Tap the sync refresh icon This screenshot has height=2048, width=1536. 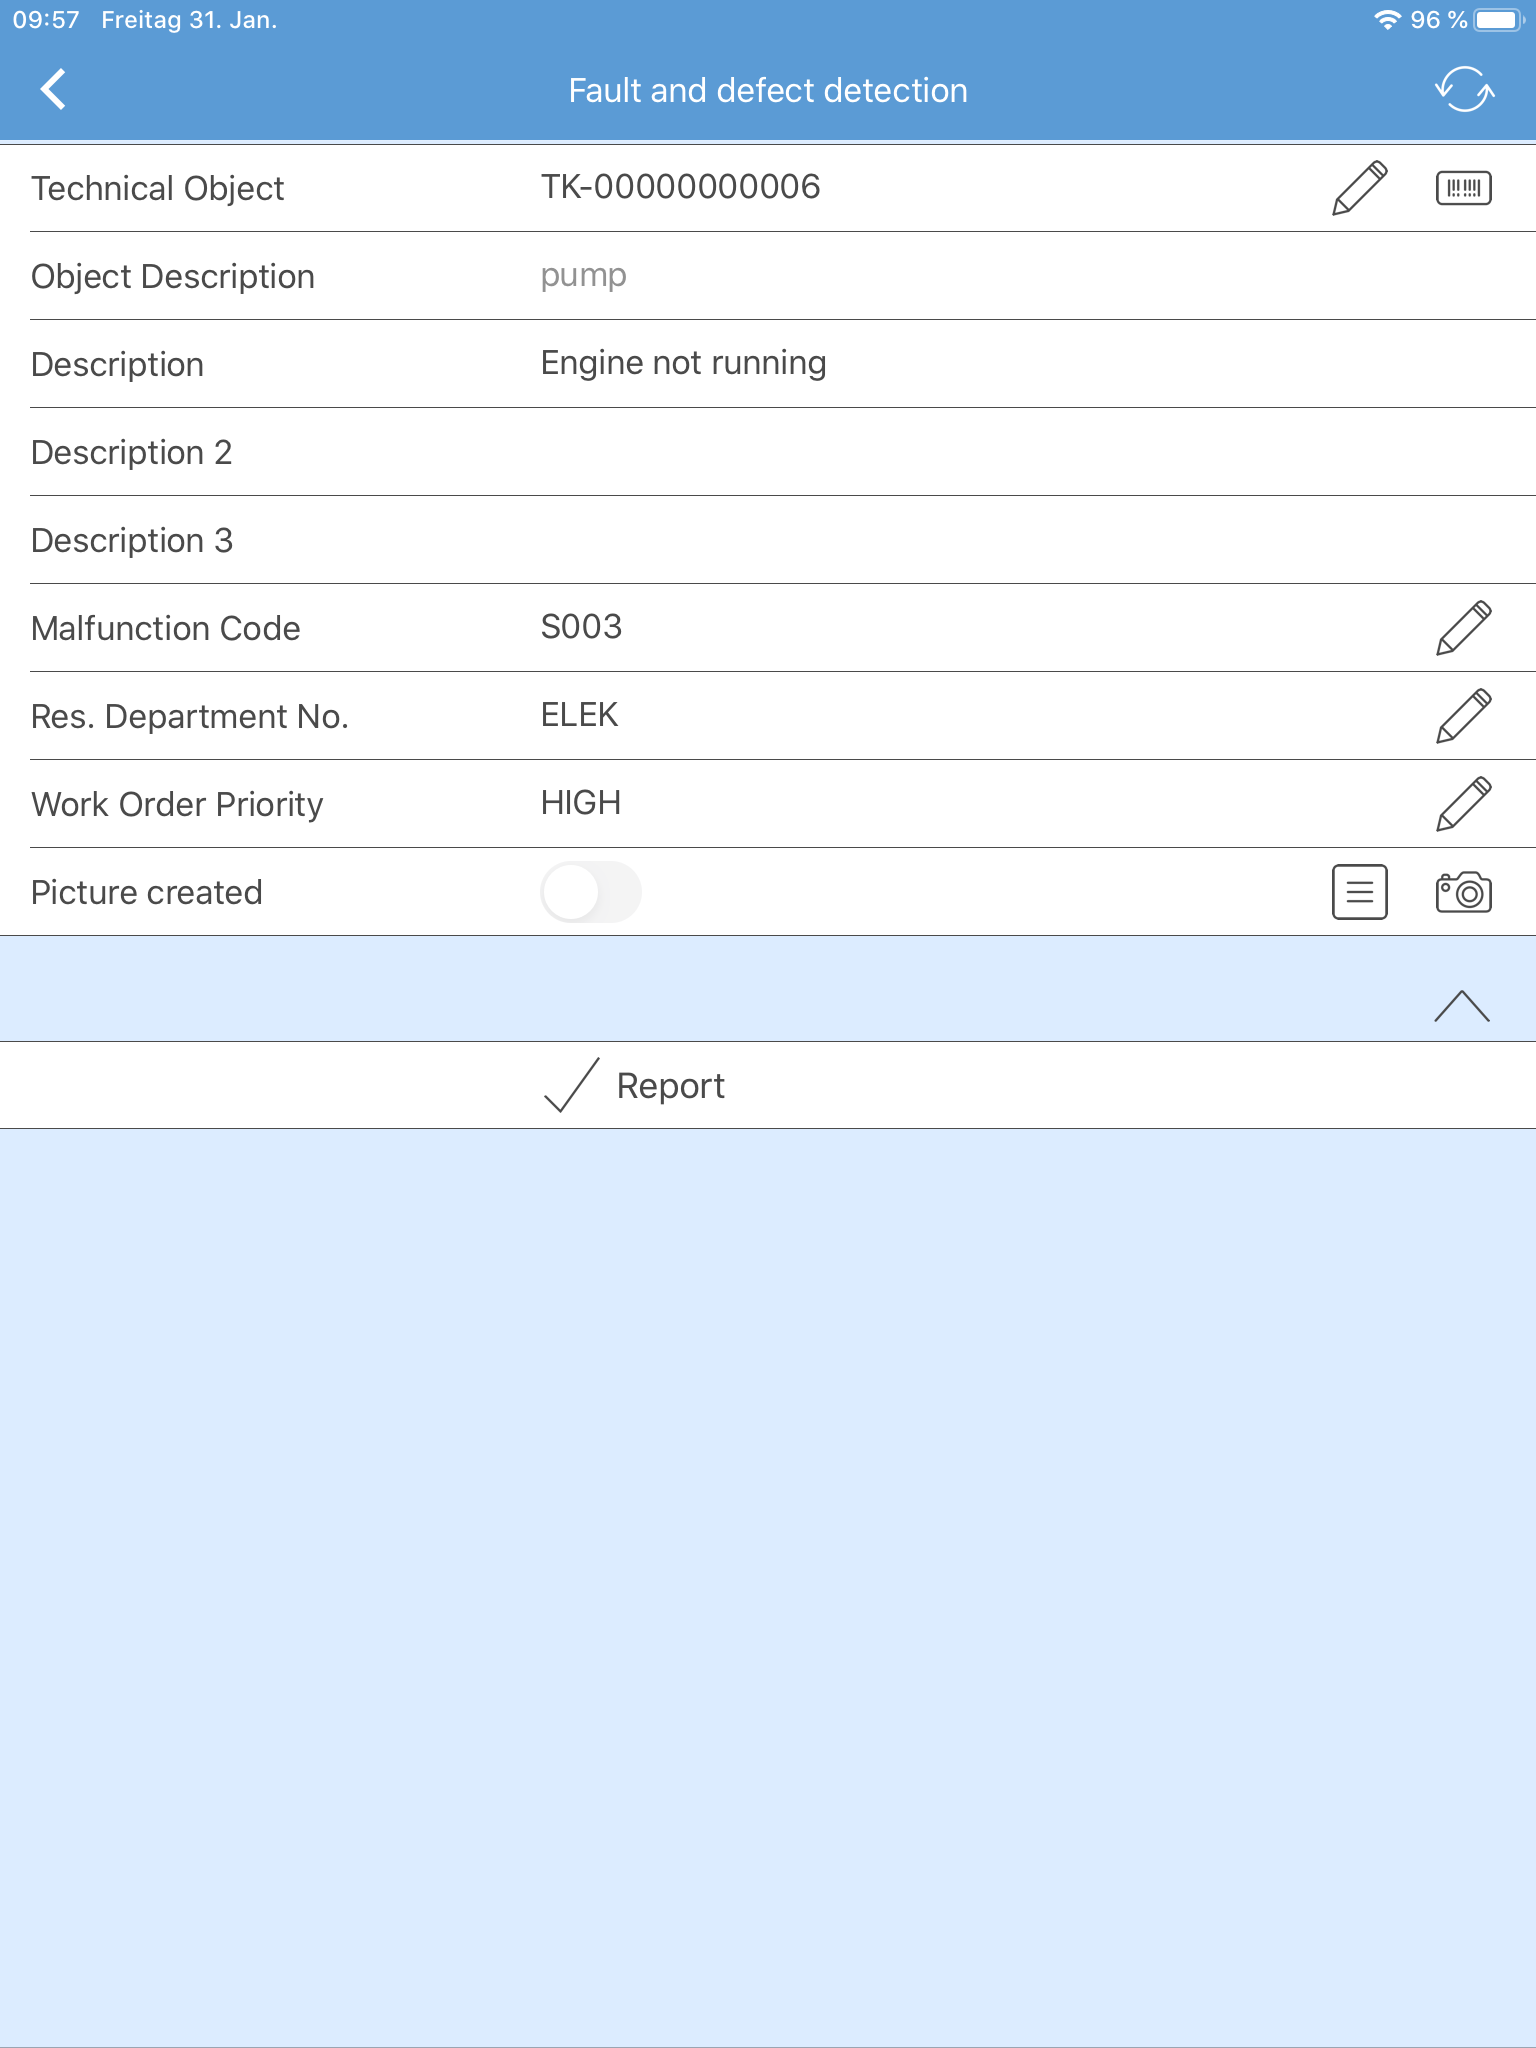1464,90
